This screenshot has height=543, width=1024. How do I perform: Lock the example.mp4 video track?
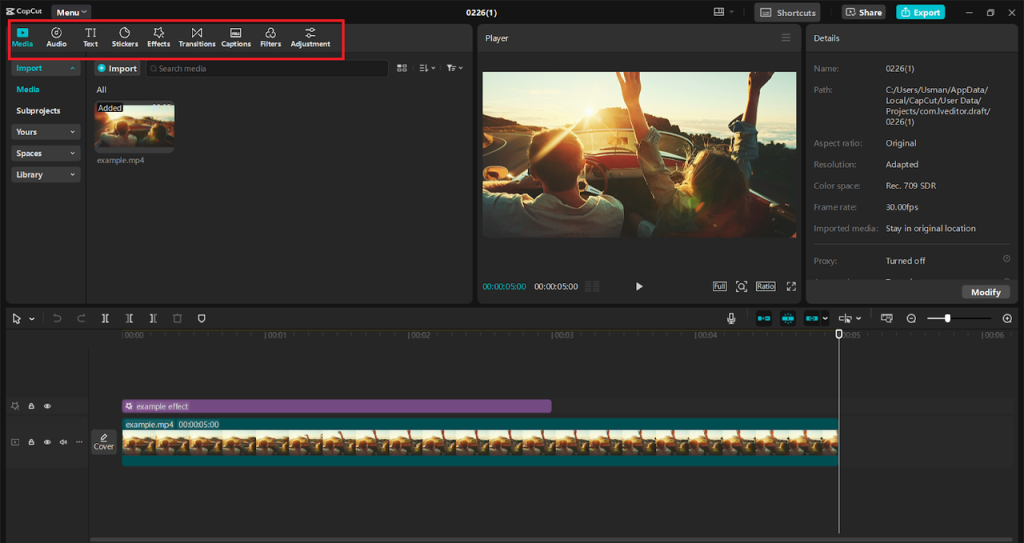point(31,442)
